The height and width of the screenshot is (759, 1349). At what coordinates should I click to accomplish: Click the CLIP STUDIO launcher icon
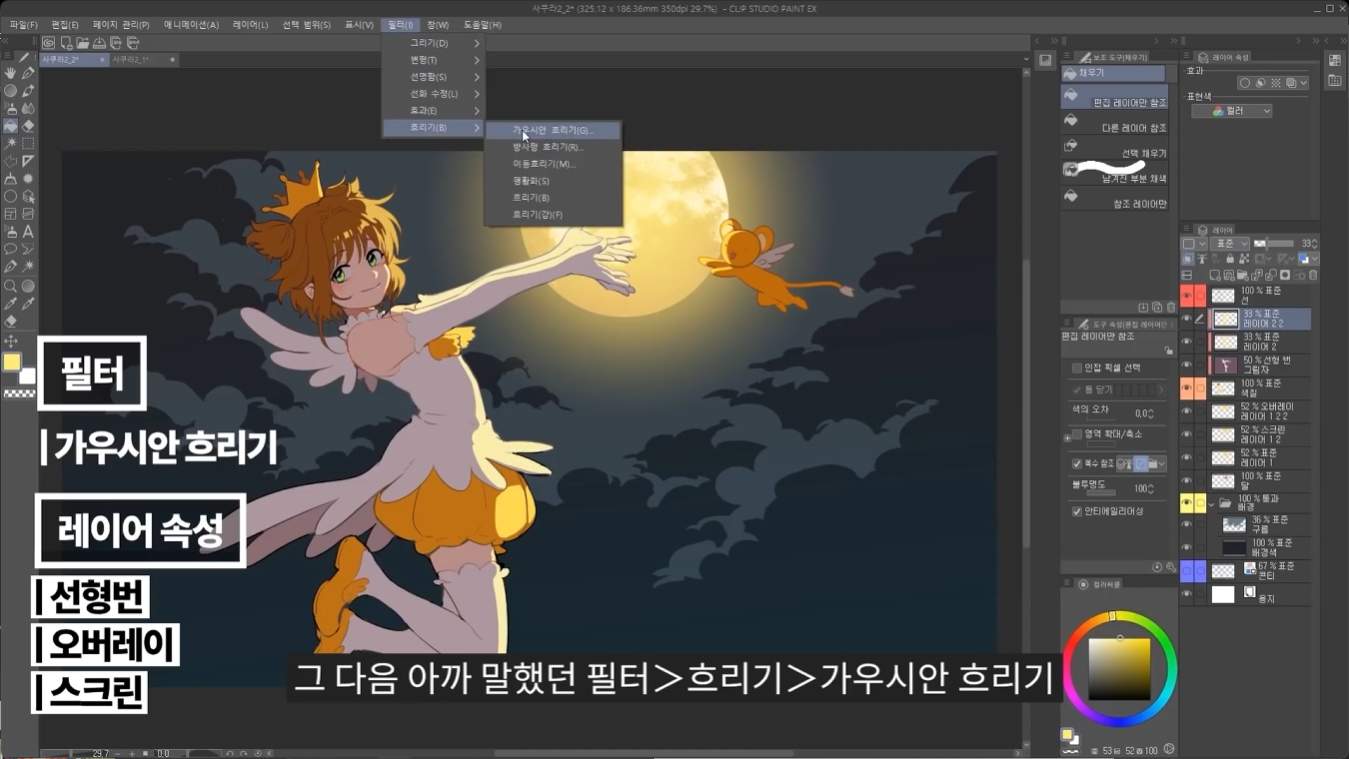pos(48,43)
